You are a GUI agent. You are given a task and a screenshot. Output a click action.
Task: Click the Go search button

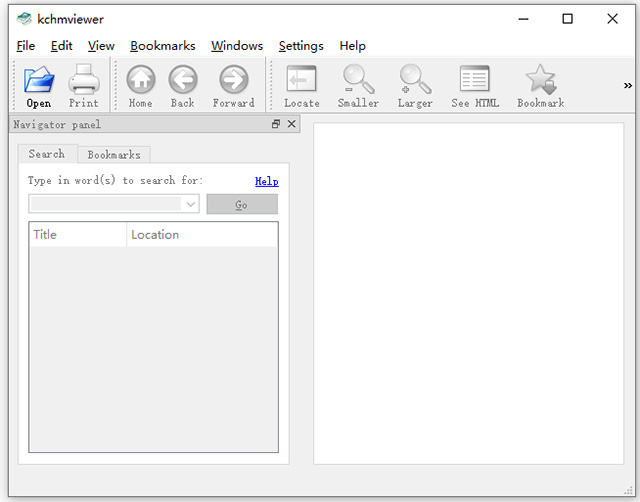[241, 204]
